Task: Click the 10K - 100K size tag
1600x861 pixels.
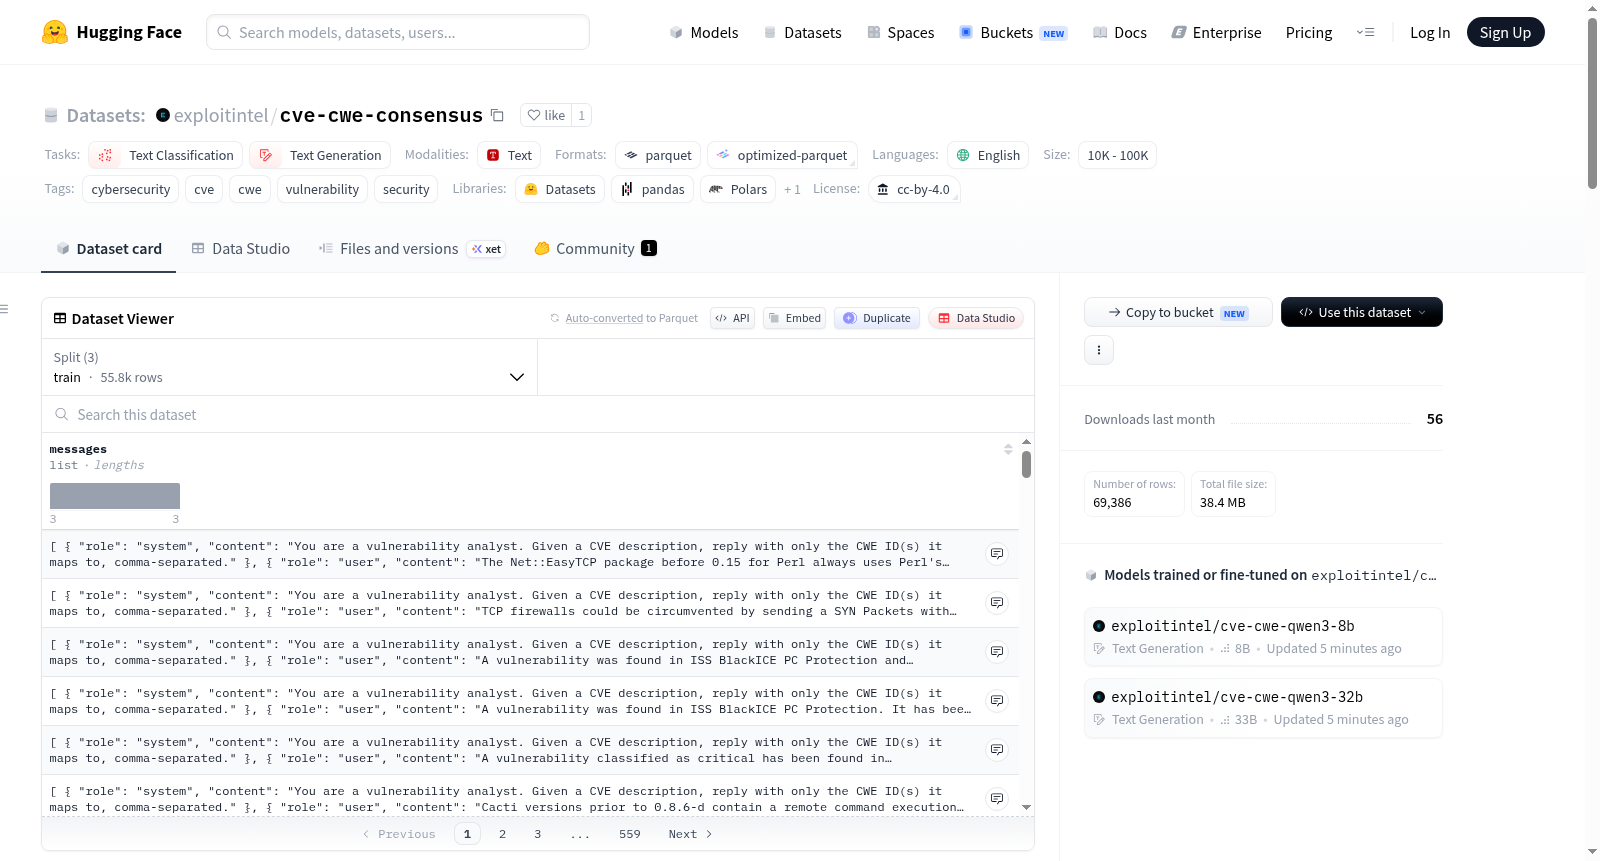Action: click(1117, 155)
